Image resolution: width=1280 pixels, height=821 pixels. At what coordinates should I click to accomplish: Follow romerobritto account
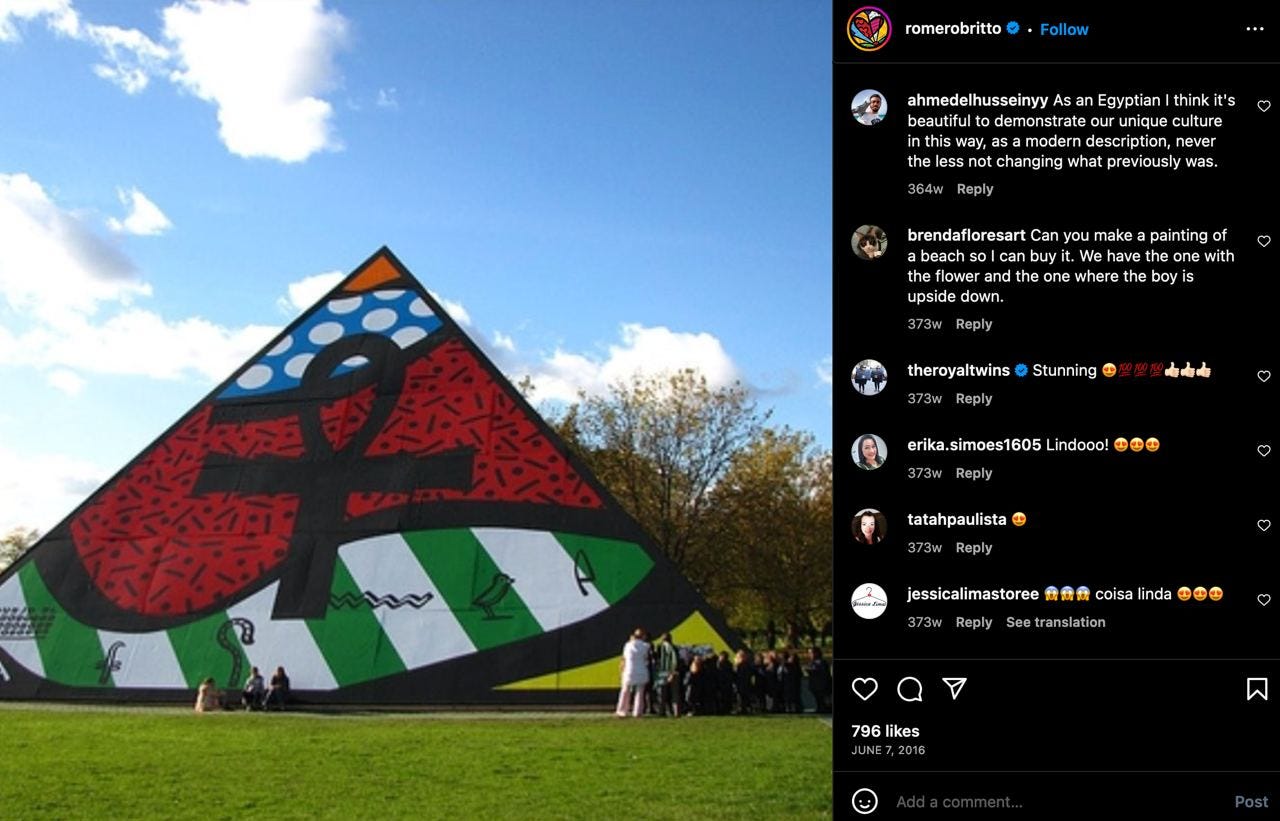coord(1064,29)
